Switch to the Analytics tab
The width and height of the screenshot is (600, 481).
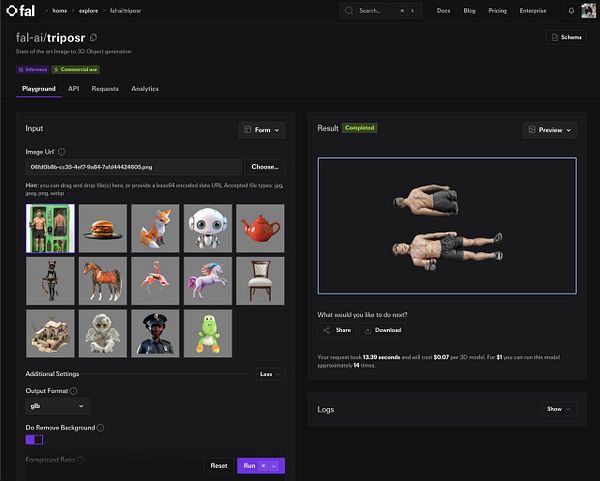[x=145, y=89]
